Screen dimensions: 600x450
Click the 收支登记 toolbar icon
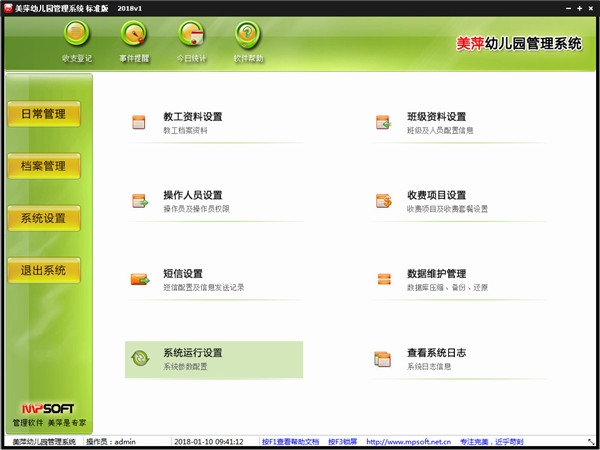tap(77, 35)
